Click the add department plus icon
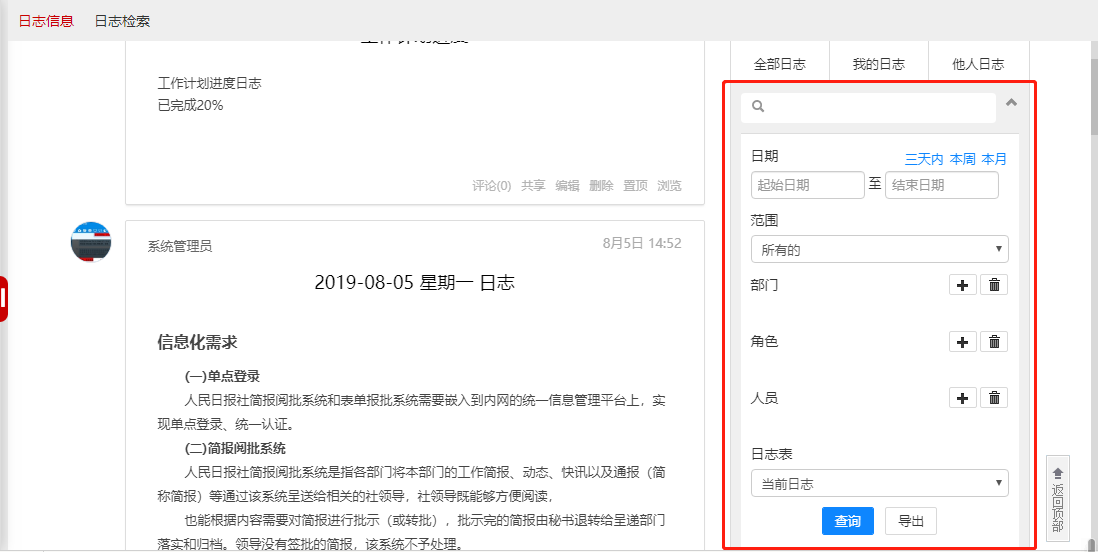1098x552 pixels. [x=962, y=285]
